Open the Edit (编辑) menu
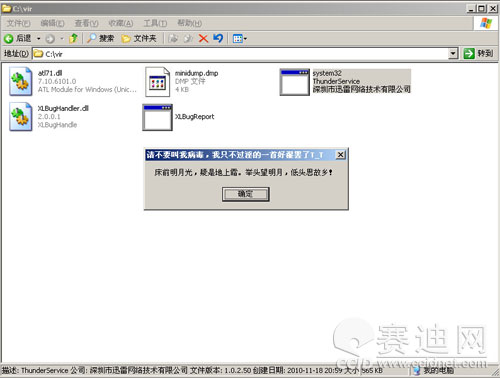 coord(52,23)
